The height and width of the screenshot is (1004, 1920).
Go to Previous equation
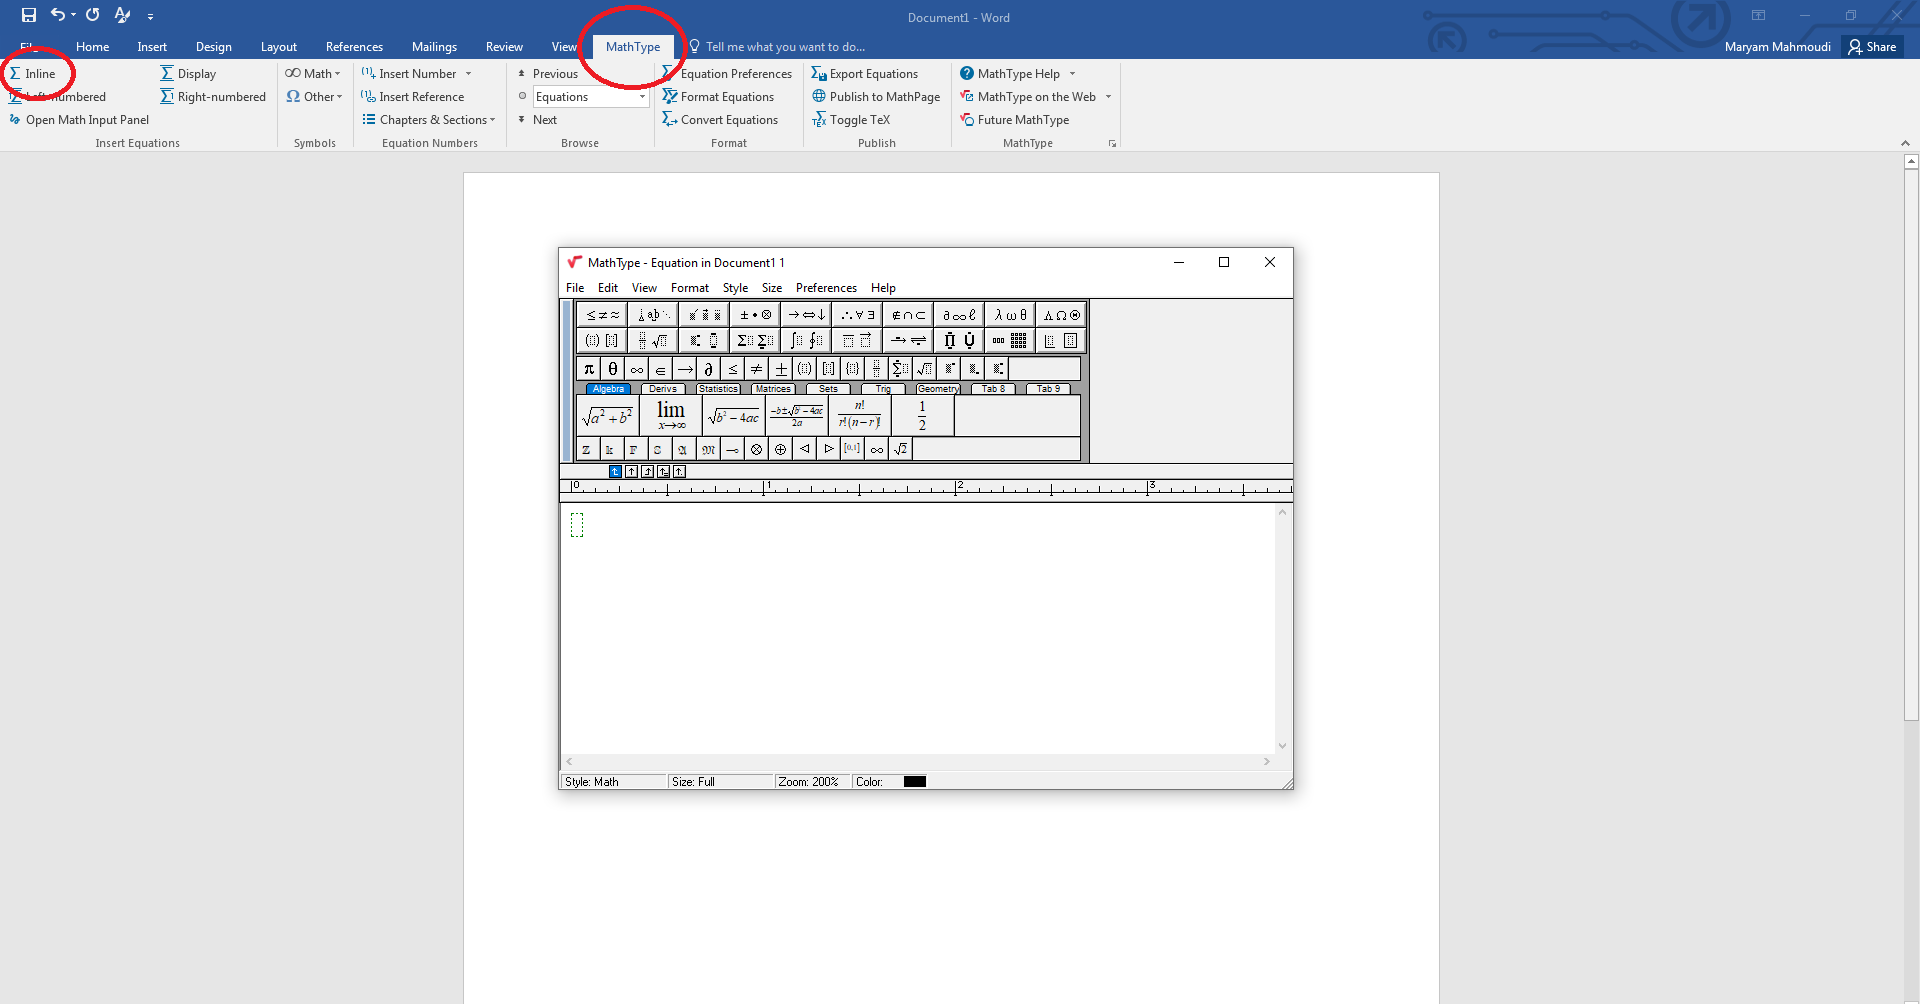point(547,74)
